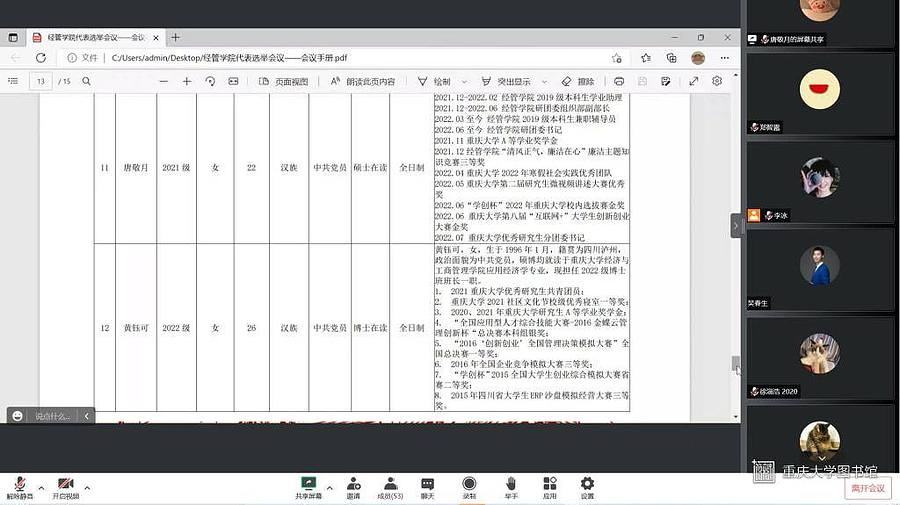Select the 擦除 eraser tool
This screenshot has width=900, height=505.
(577, 81)
